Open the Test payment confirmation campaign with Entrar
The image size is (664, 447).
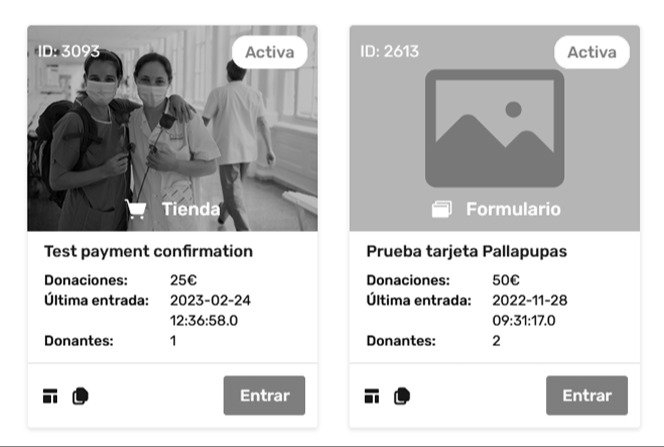point(264,395)
